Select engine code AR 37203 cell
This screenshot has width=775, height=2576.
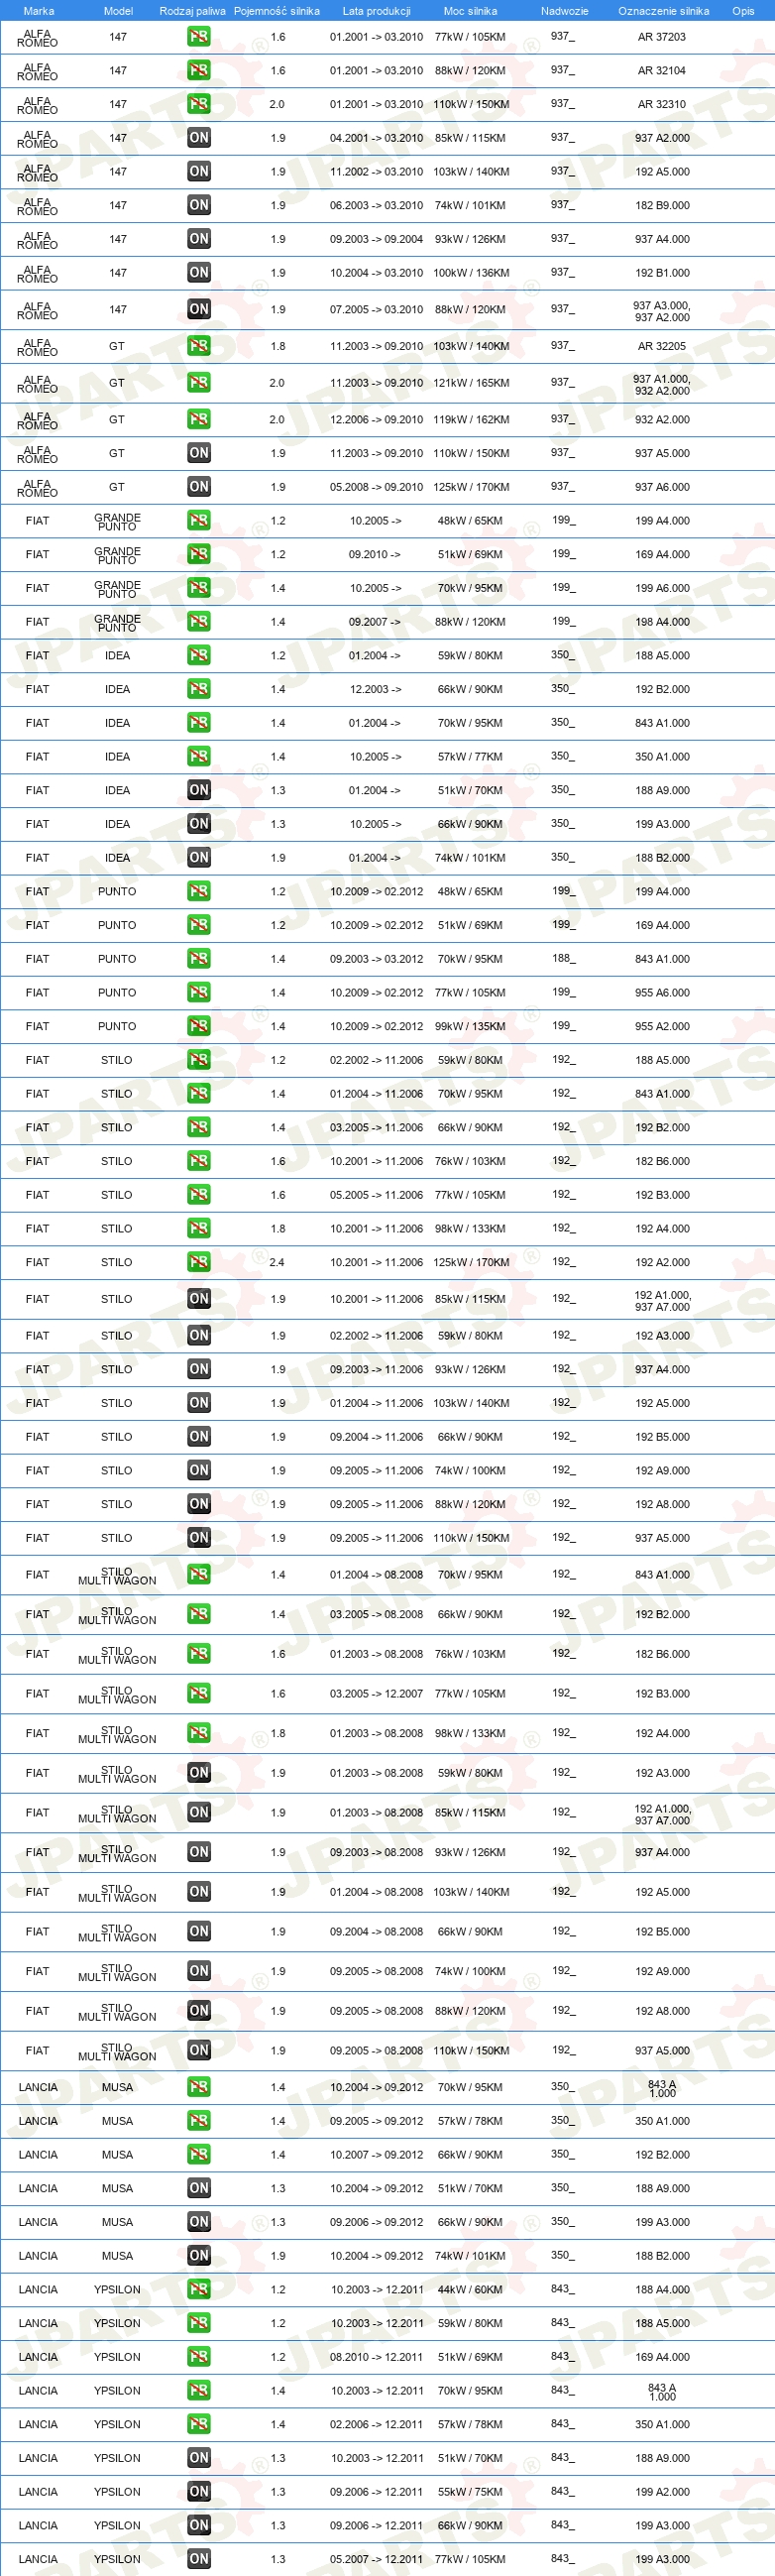(x=662, y=37)
